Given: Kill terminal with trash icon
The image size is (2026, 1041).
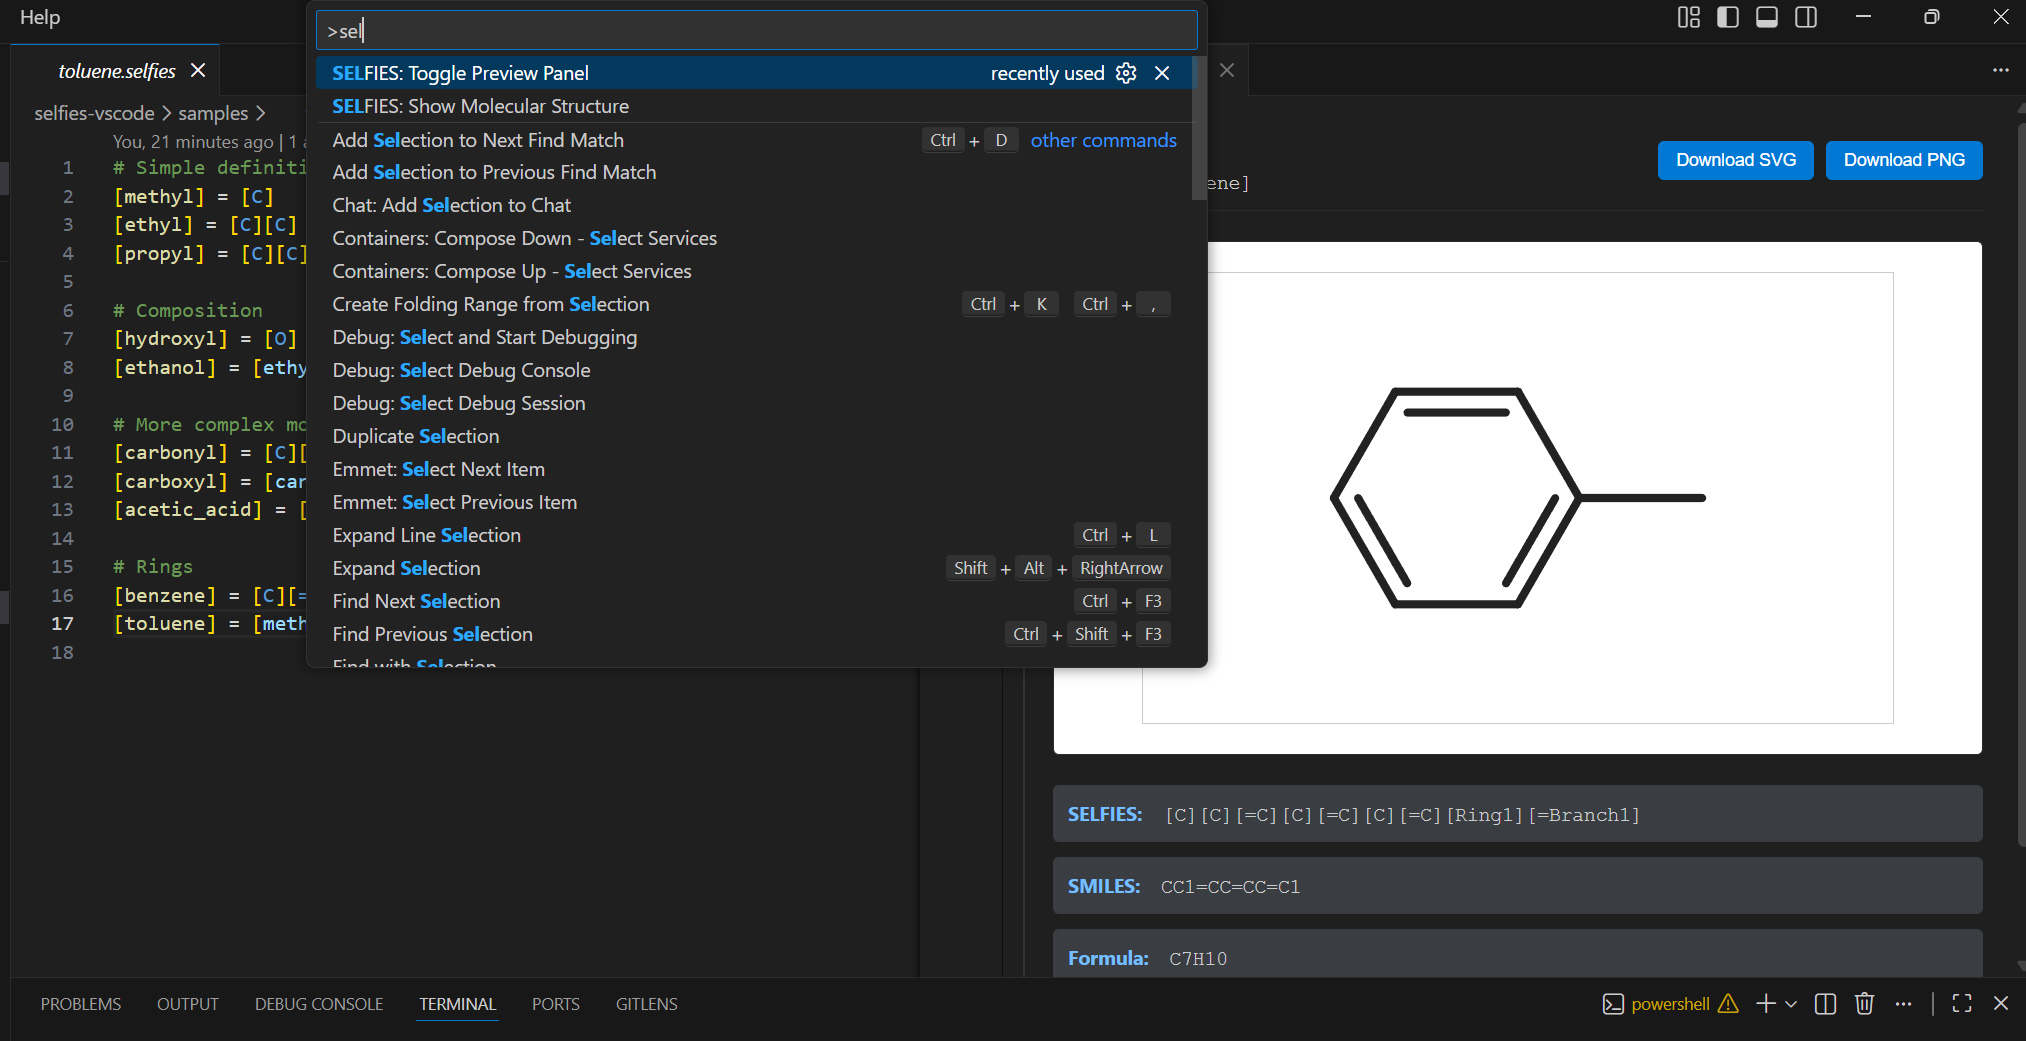Looking at the screenshot, I should point(1864,1004).
